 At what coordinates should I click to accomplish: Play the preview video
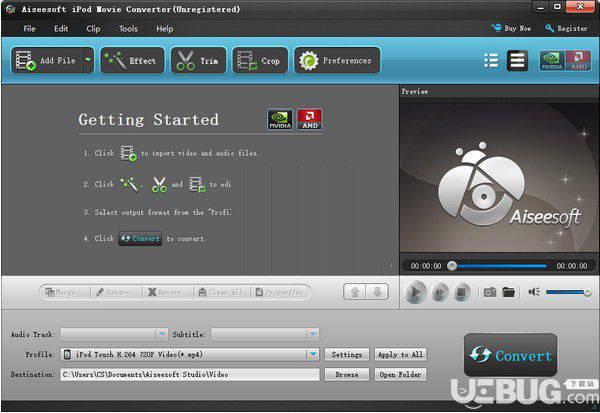click(416, 292)
